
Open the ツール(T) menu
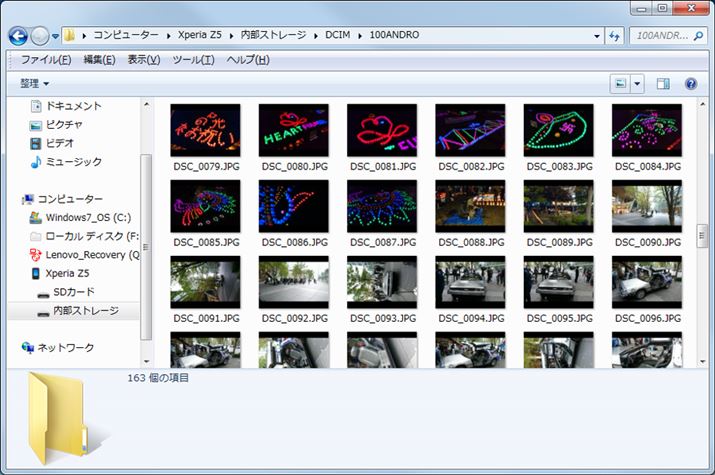(x=193, y=60)
